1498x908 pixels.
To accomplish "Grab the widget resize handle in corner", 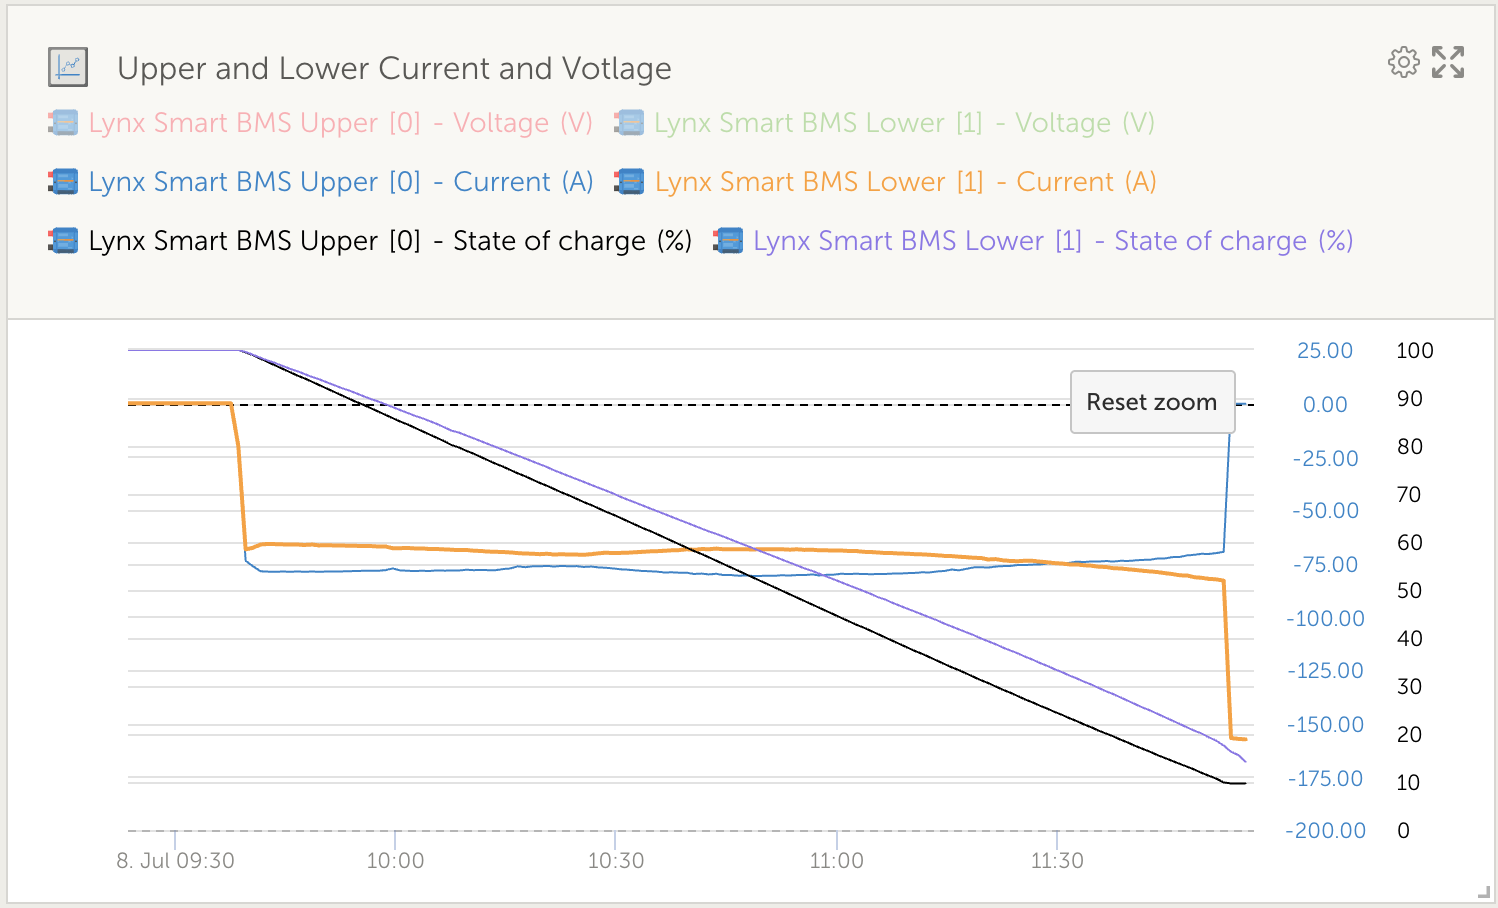I will (1484, 892).
